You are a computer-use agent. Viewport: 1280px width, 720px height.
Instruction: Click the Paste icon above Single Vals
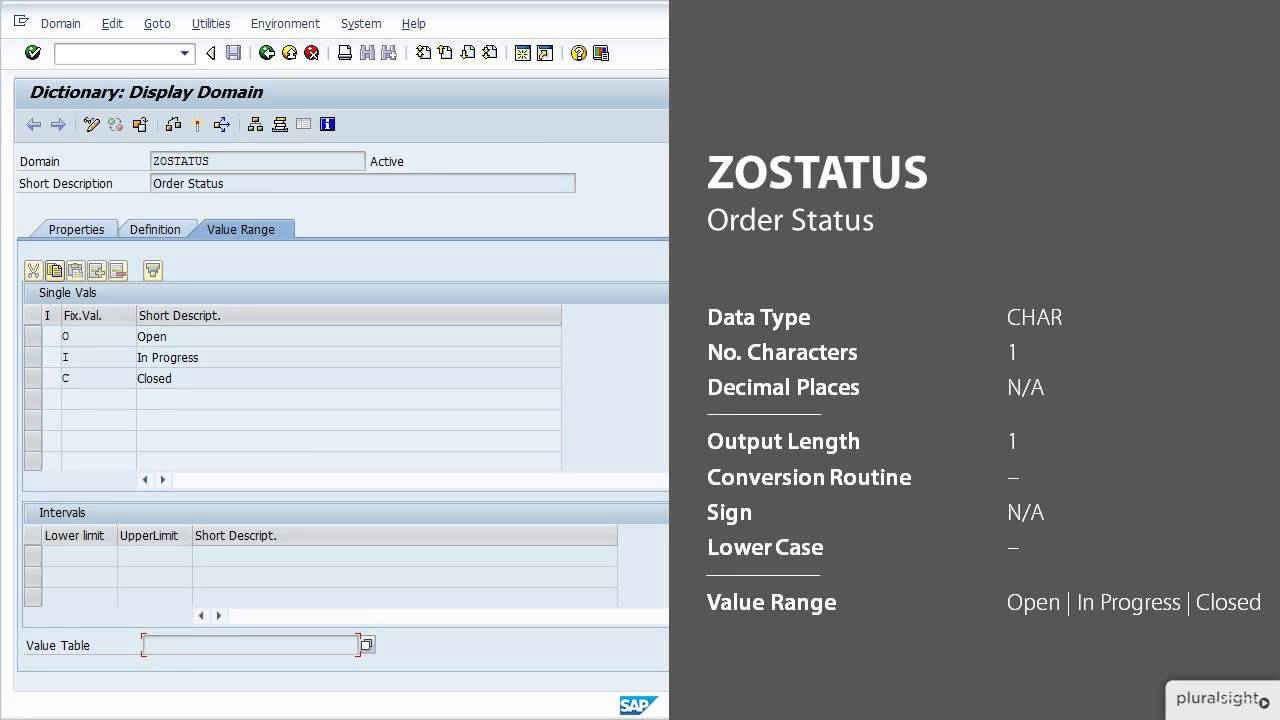click(x=75, y=270)
